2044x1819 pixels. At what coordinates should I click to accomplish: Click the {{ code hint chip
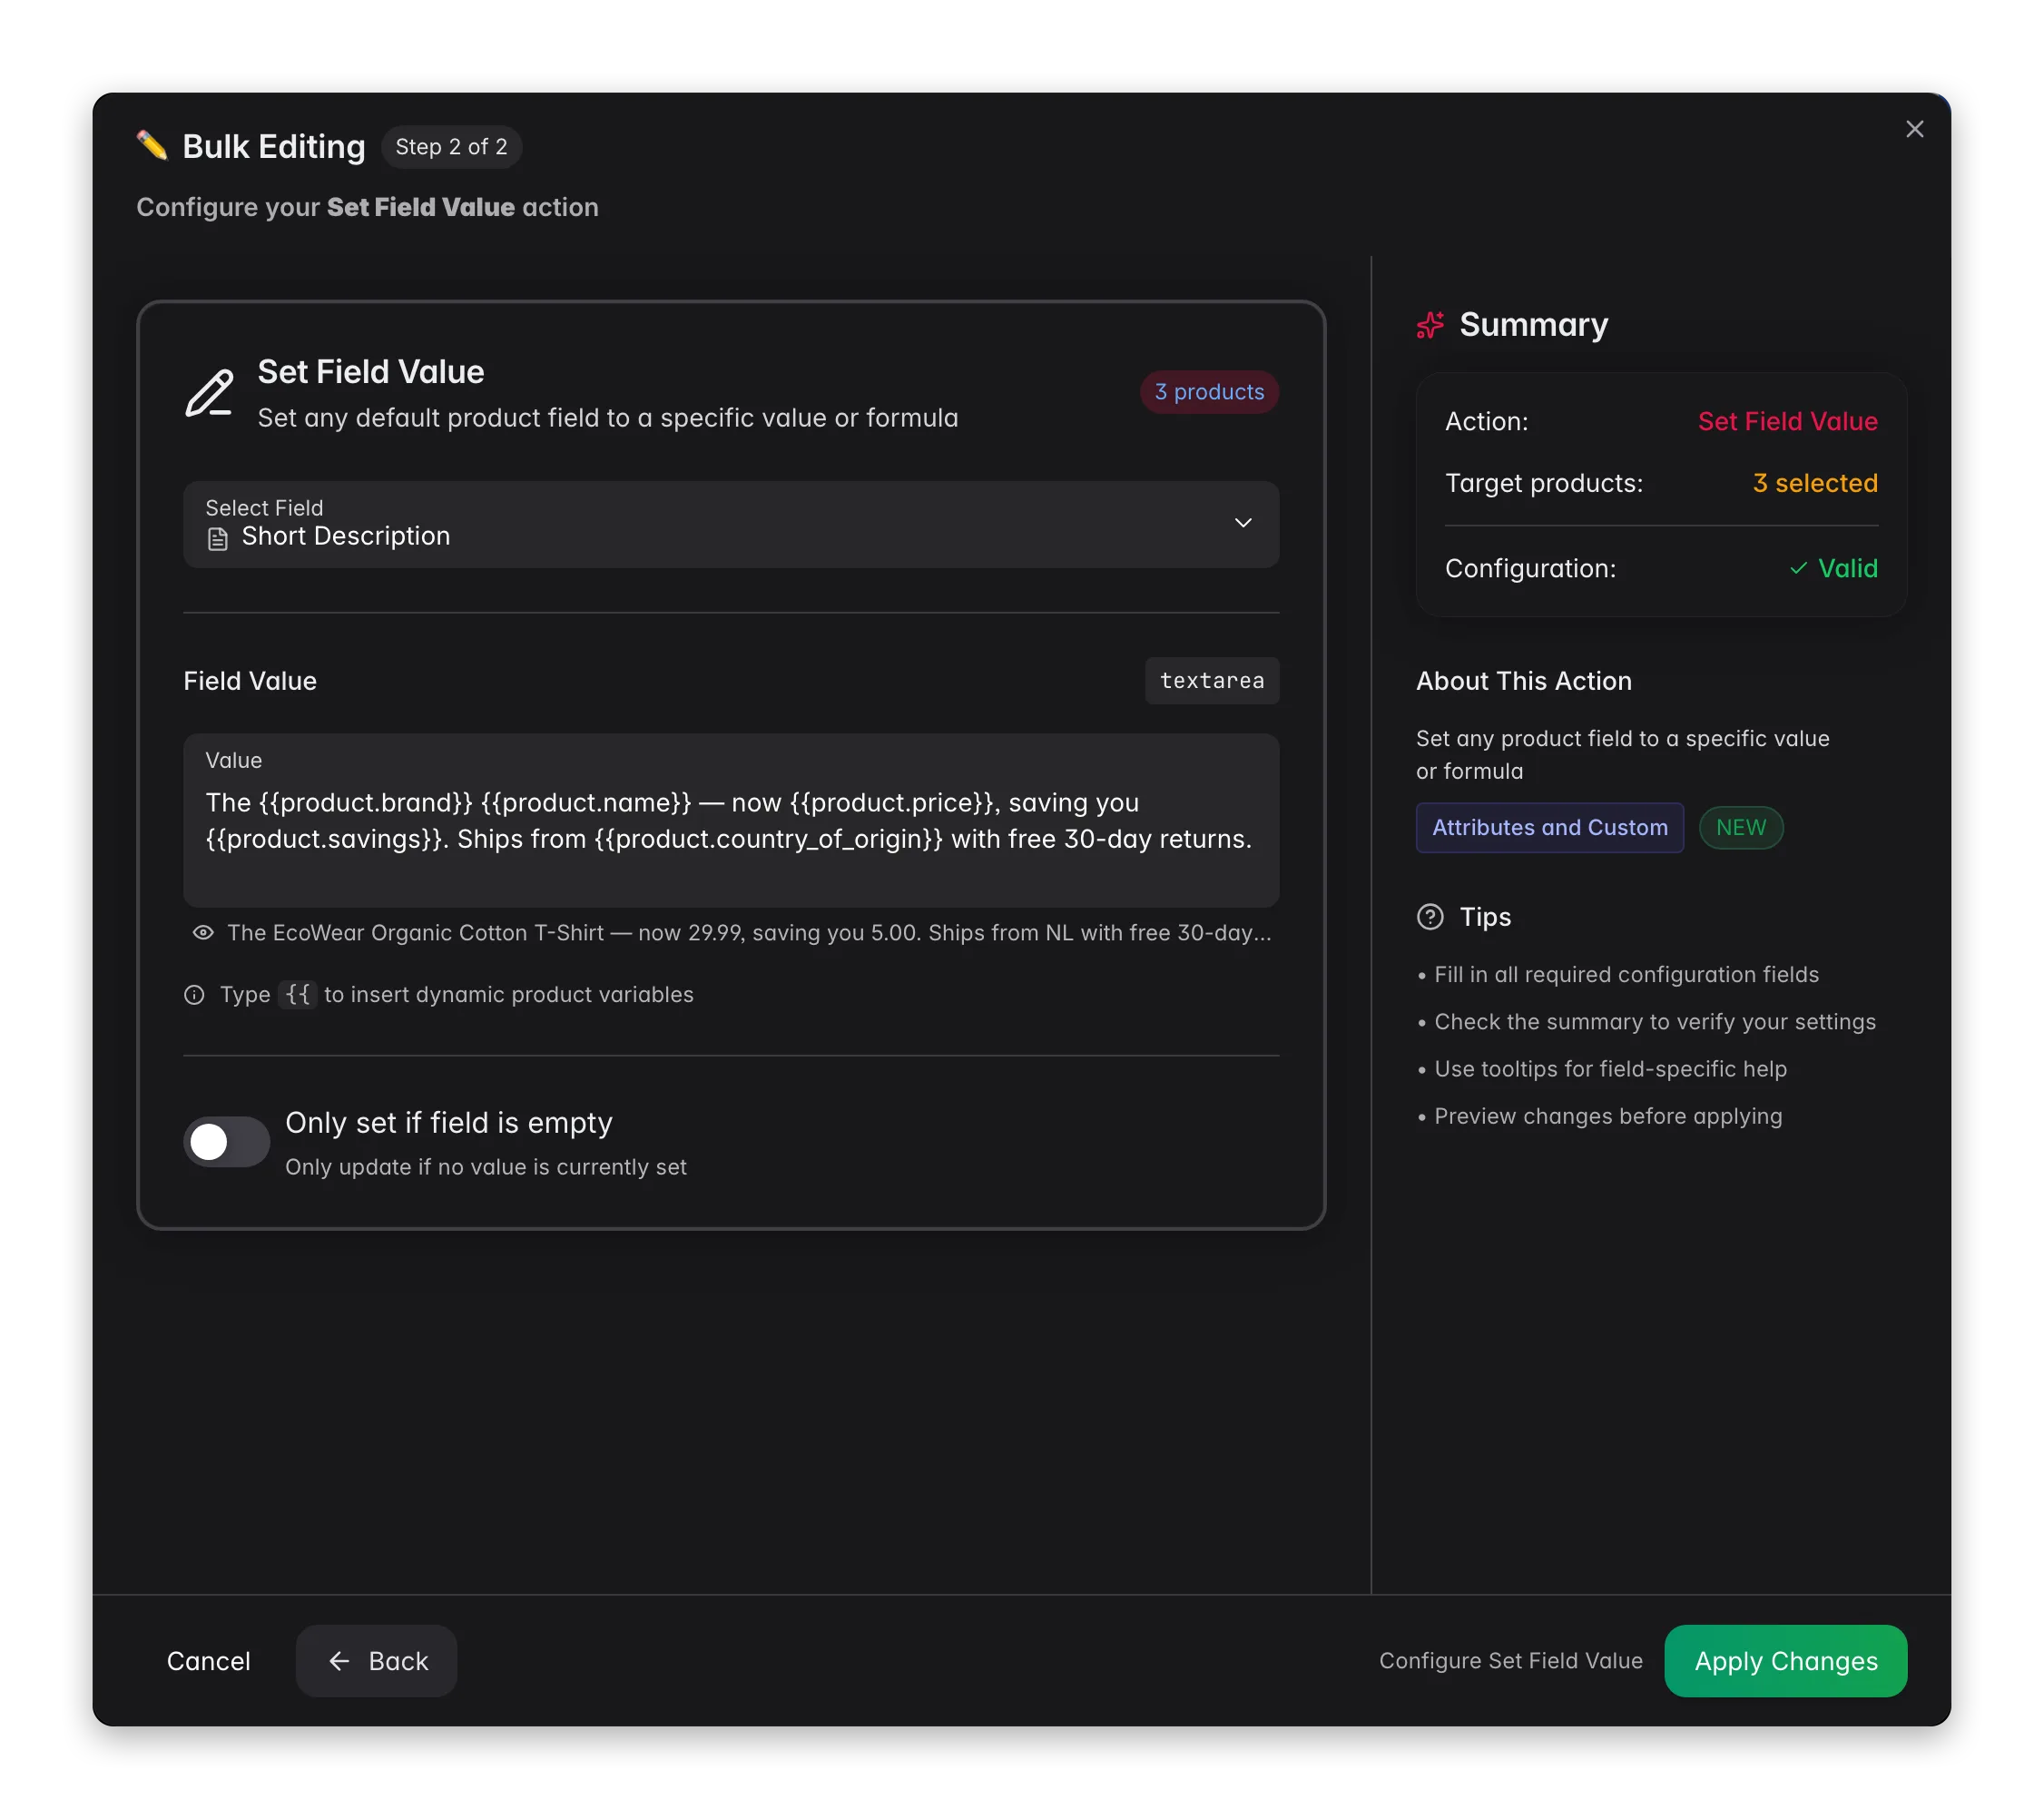point(297,994)
